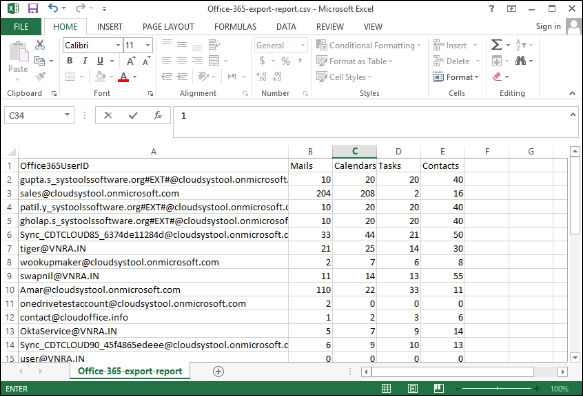Add a new sheet with plus button
The image size is (583, 396).
[x=218, y=371]
